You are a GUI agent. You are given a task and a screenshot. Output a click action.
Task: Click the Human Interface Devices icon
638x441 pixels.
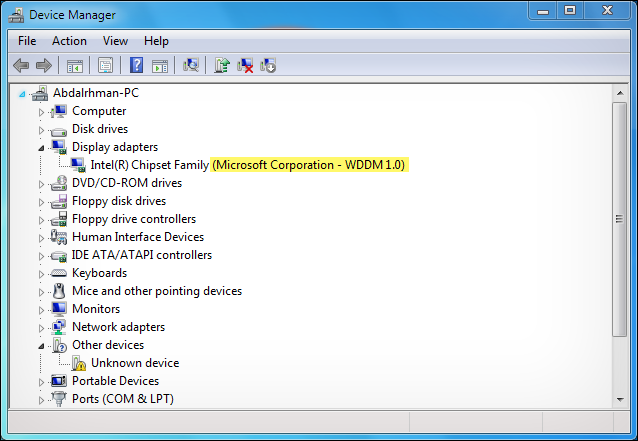coord(59,237)
